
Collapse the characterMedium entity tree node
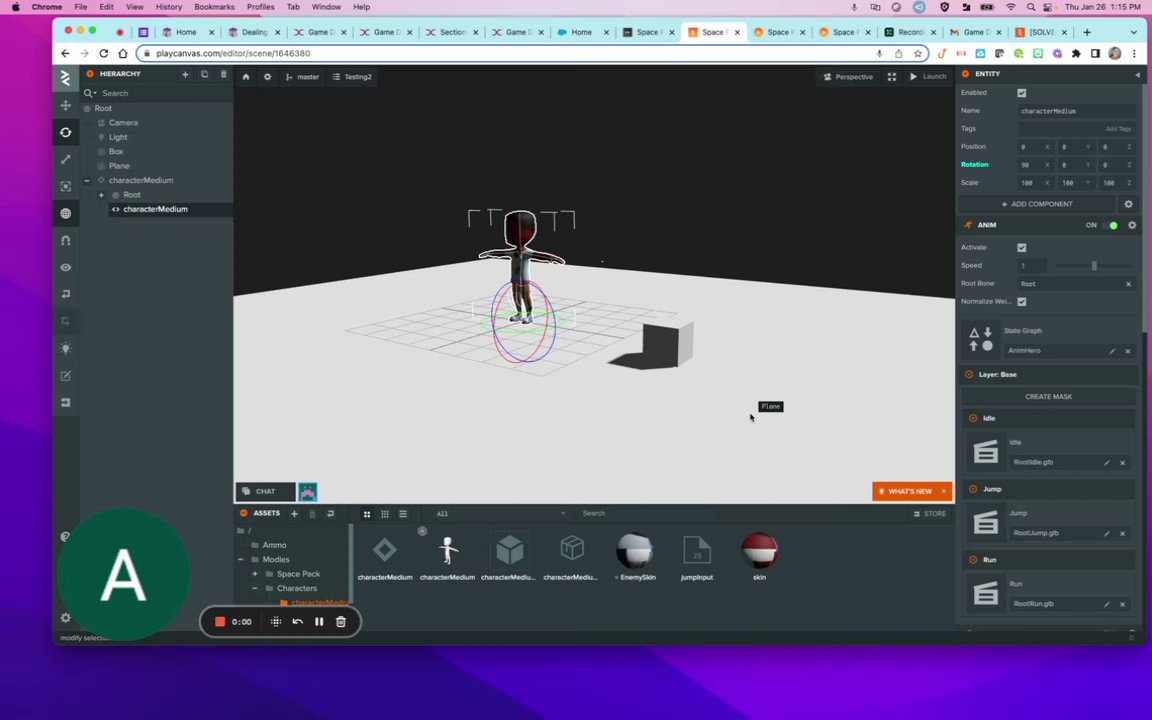point(87,181)
